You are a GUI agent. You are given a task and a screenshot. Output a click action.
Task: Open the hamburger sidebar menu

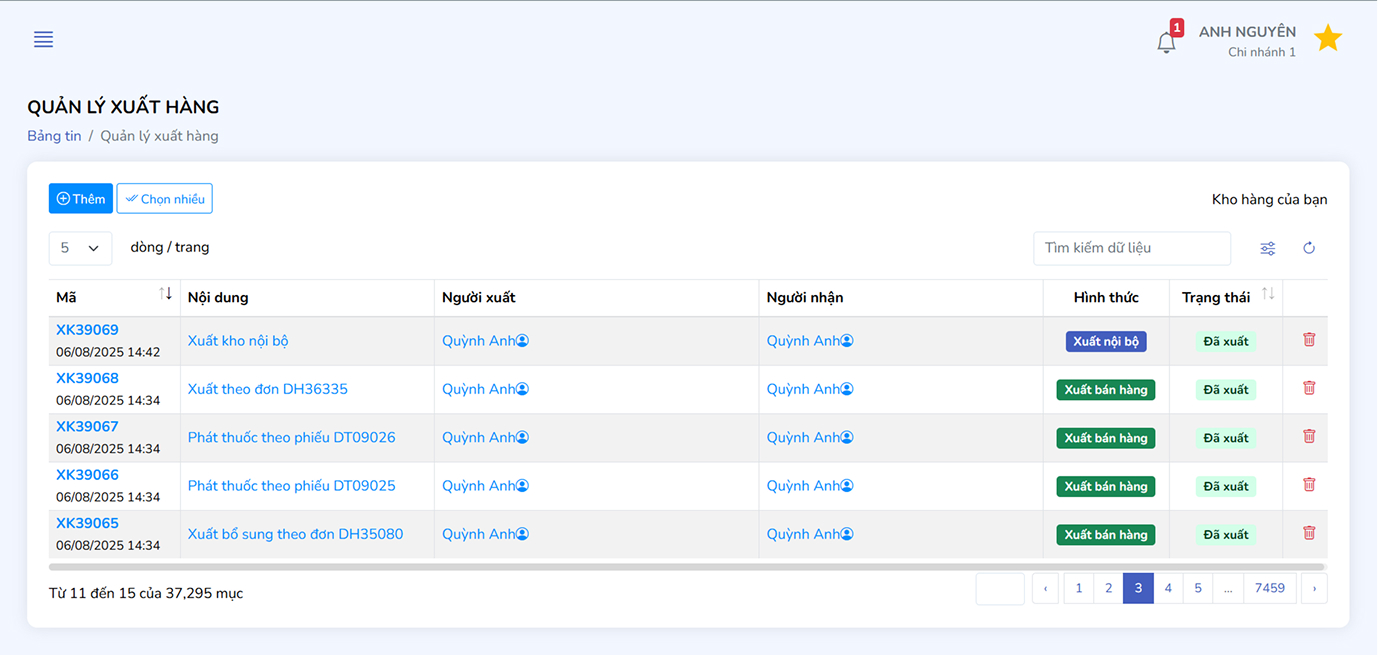coord(43,40)
